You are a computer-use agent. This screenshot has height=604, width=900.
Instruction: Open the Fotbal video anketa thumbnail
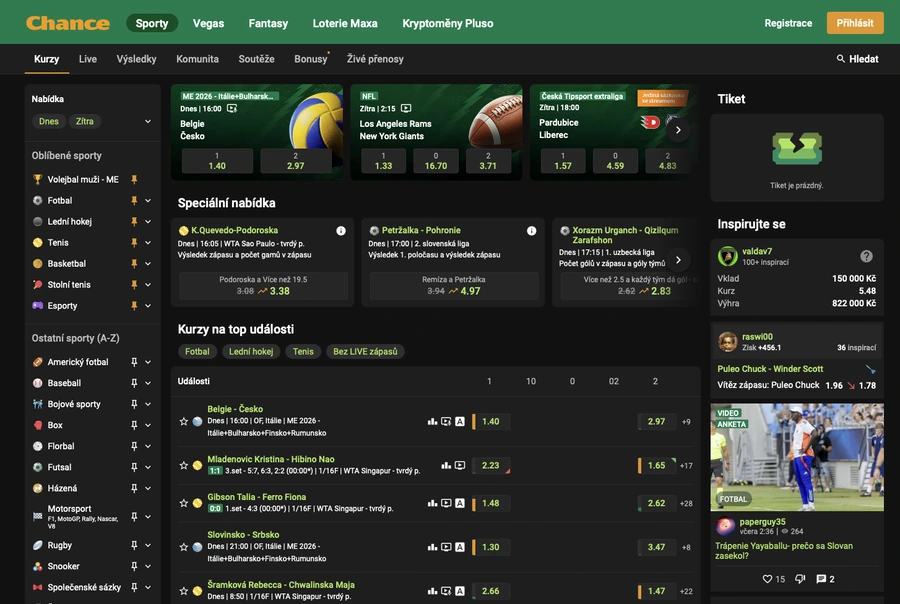[x=797, y=457]
